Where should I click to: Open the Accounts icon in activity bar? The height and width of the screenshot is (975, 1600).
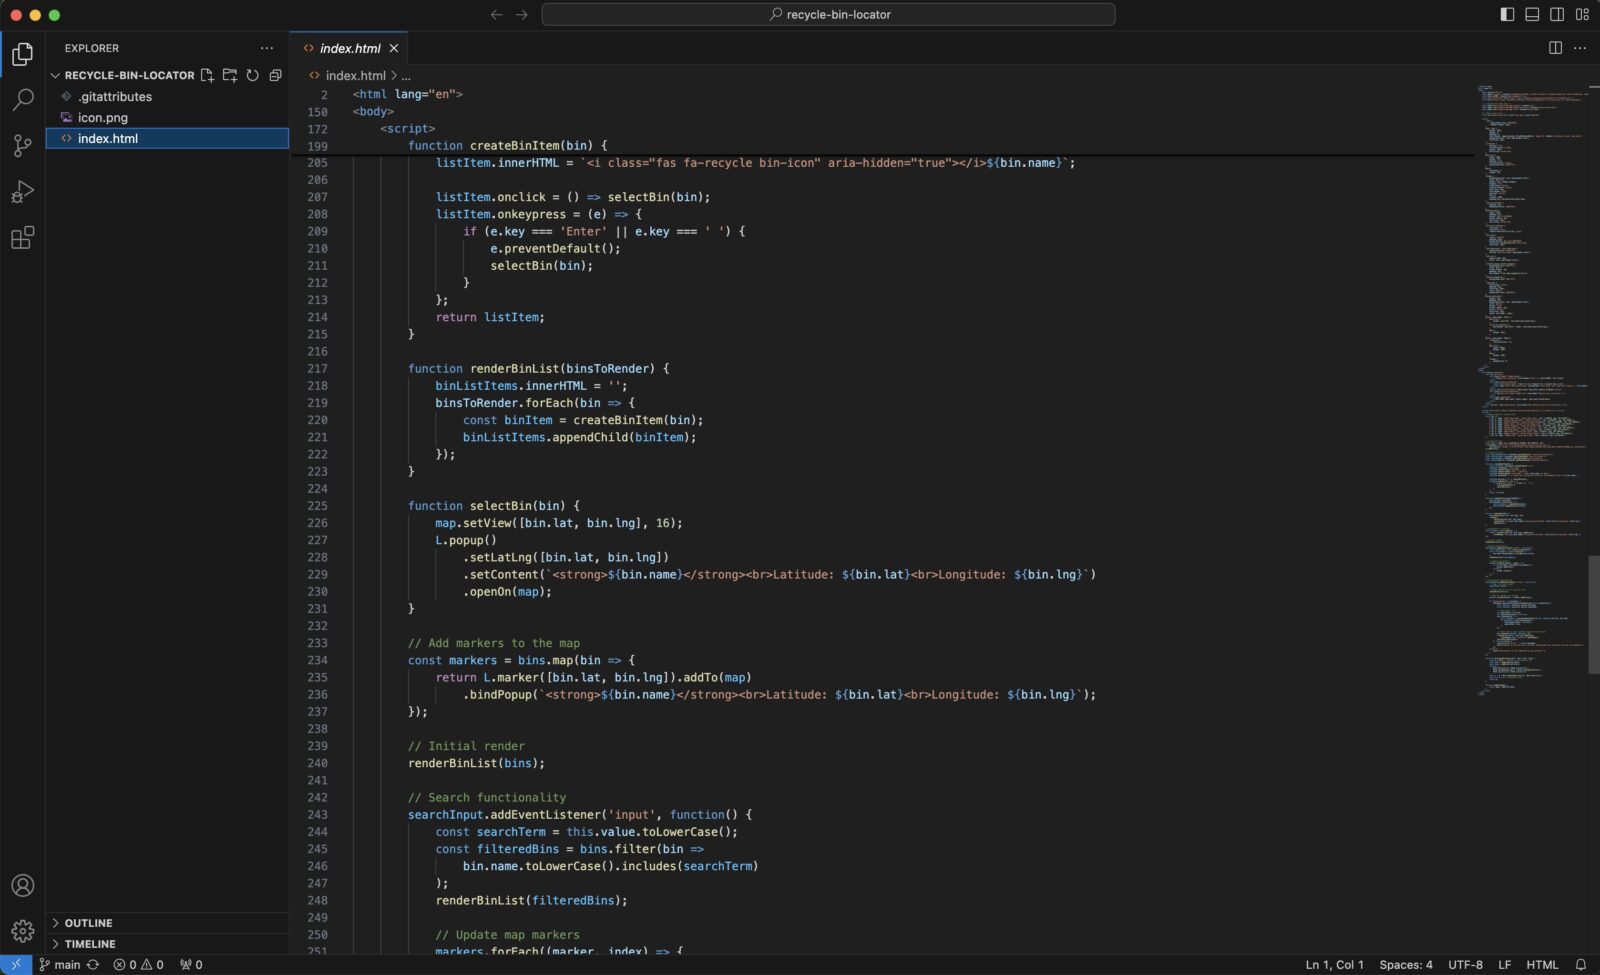tap(22, 886)
